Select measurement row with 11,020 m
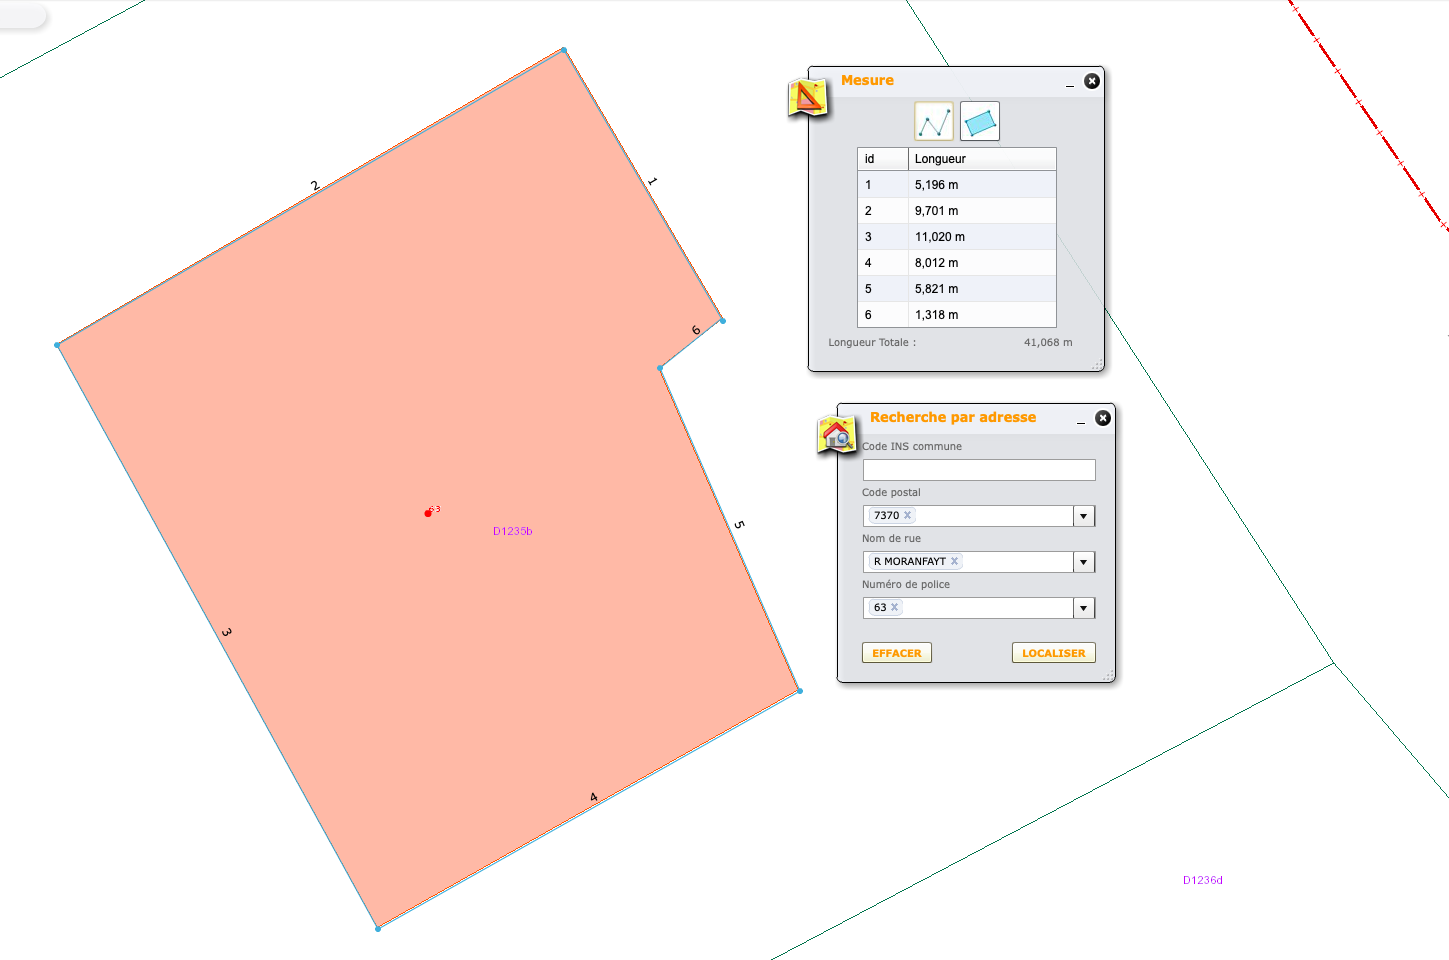 click(x=955, y=237)
